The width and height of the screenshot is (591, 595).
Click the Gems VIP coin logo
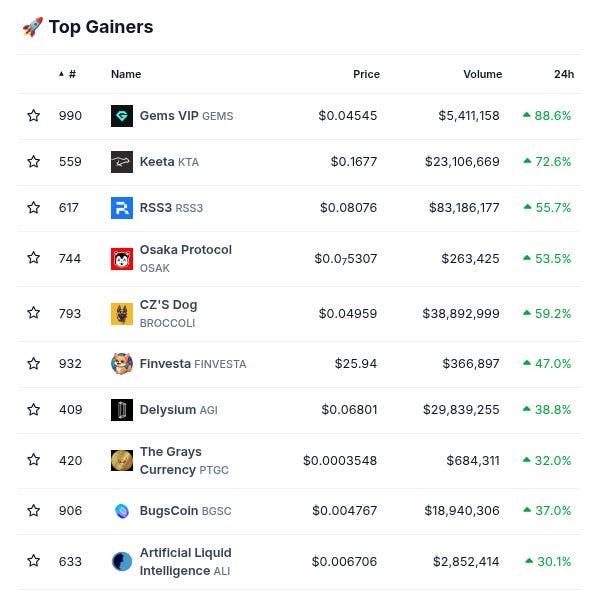coord(122,116)
